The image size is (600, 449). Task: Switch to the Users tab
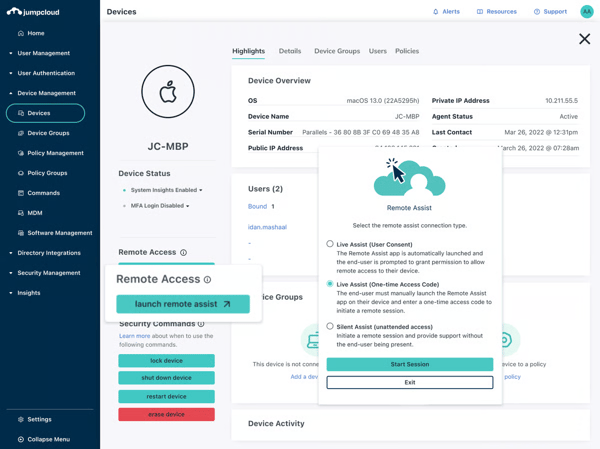pyautogui.click(x=378, y=51)
